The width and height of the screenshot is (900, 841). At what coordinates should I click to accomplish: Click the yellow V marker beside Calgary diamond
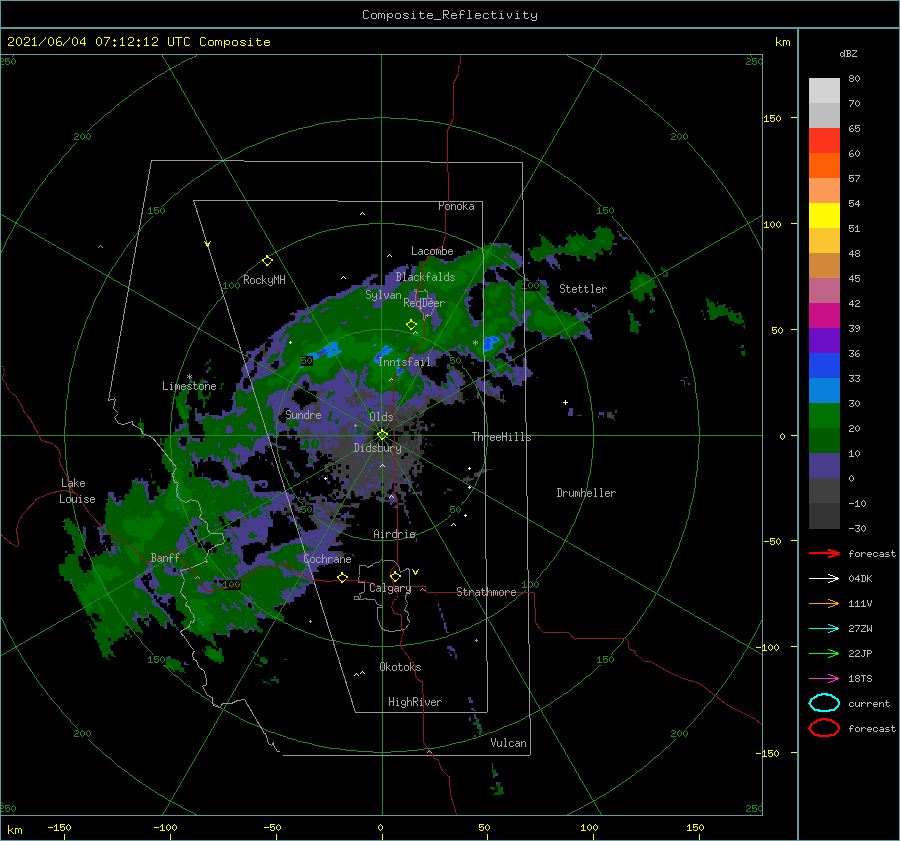pos(415,572)
